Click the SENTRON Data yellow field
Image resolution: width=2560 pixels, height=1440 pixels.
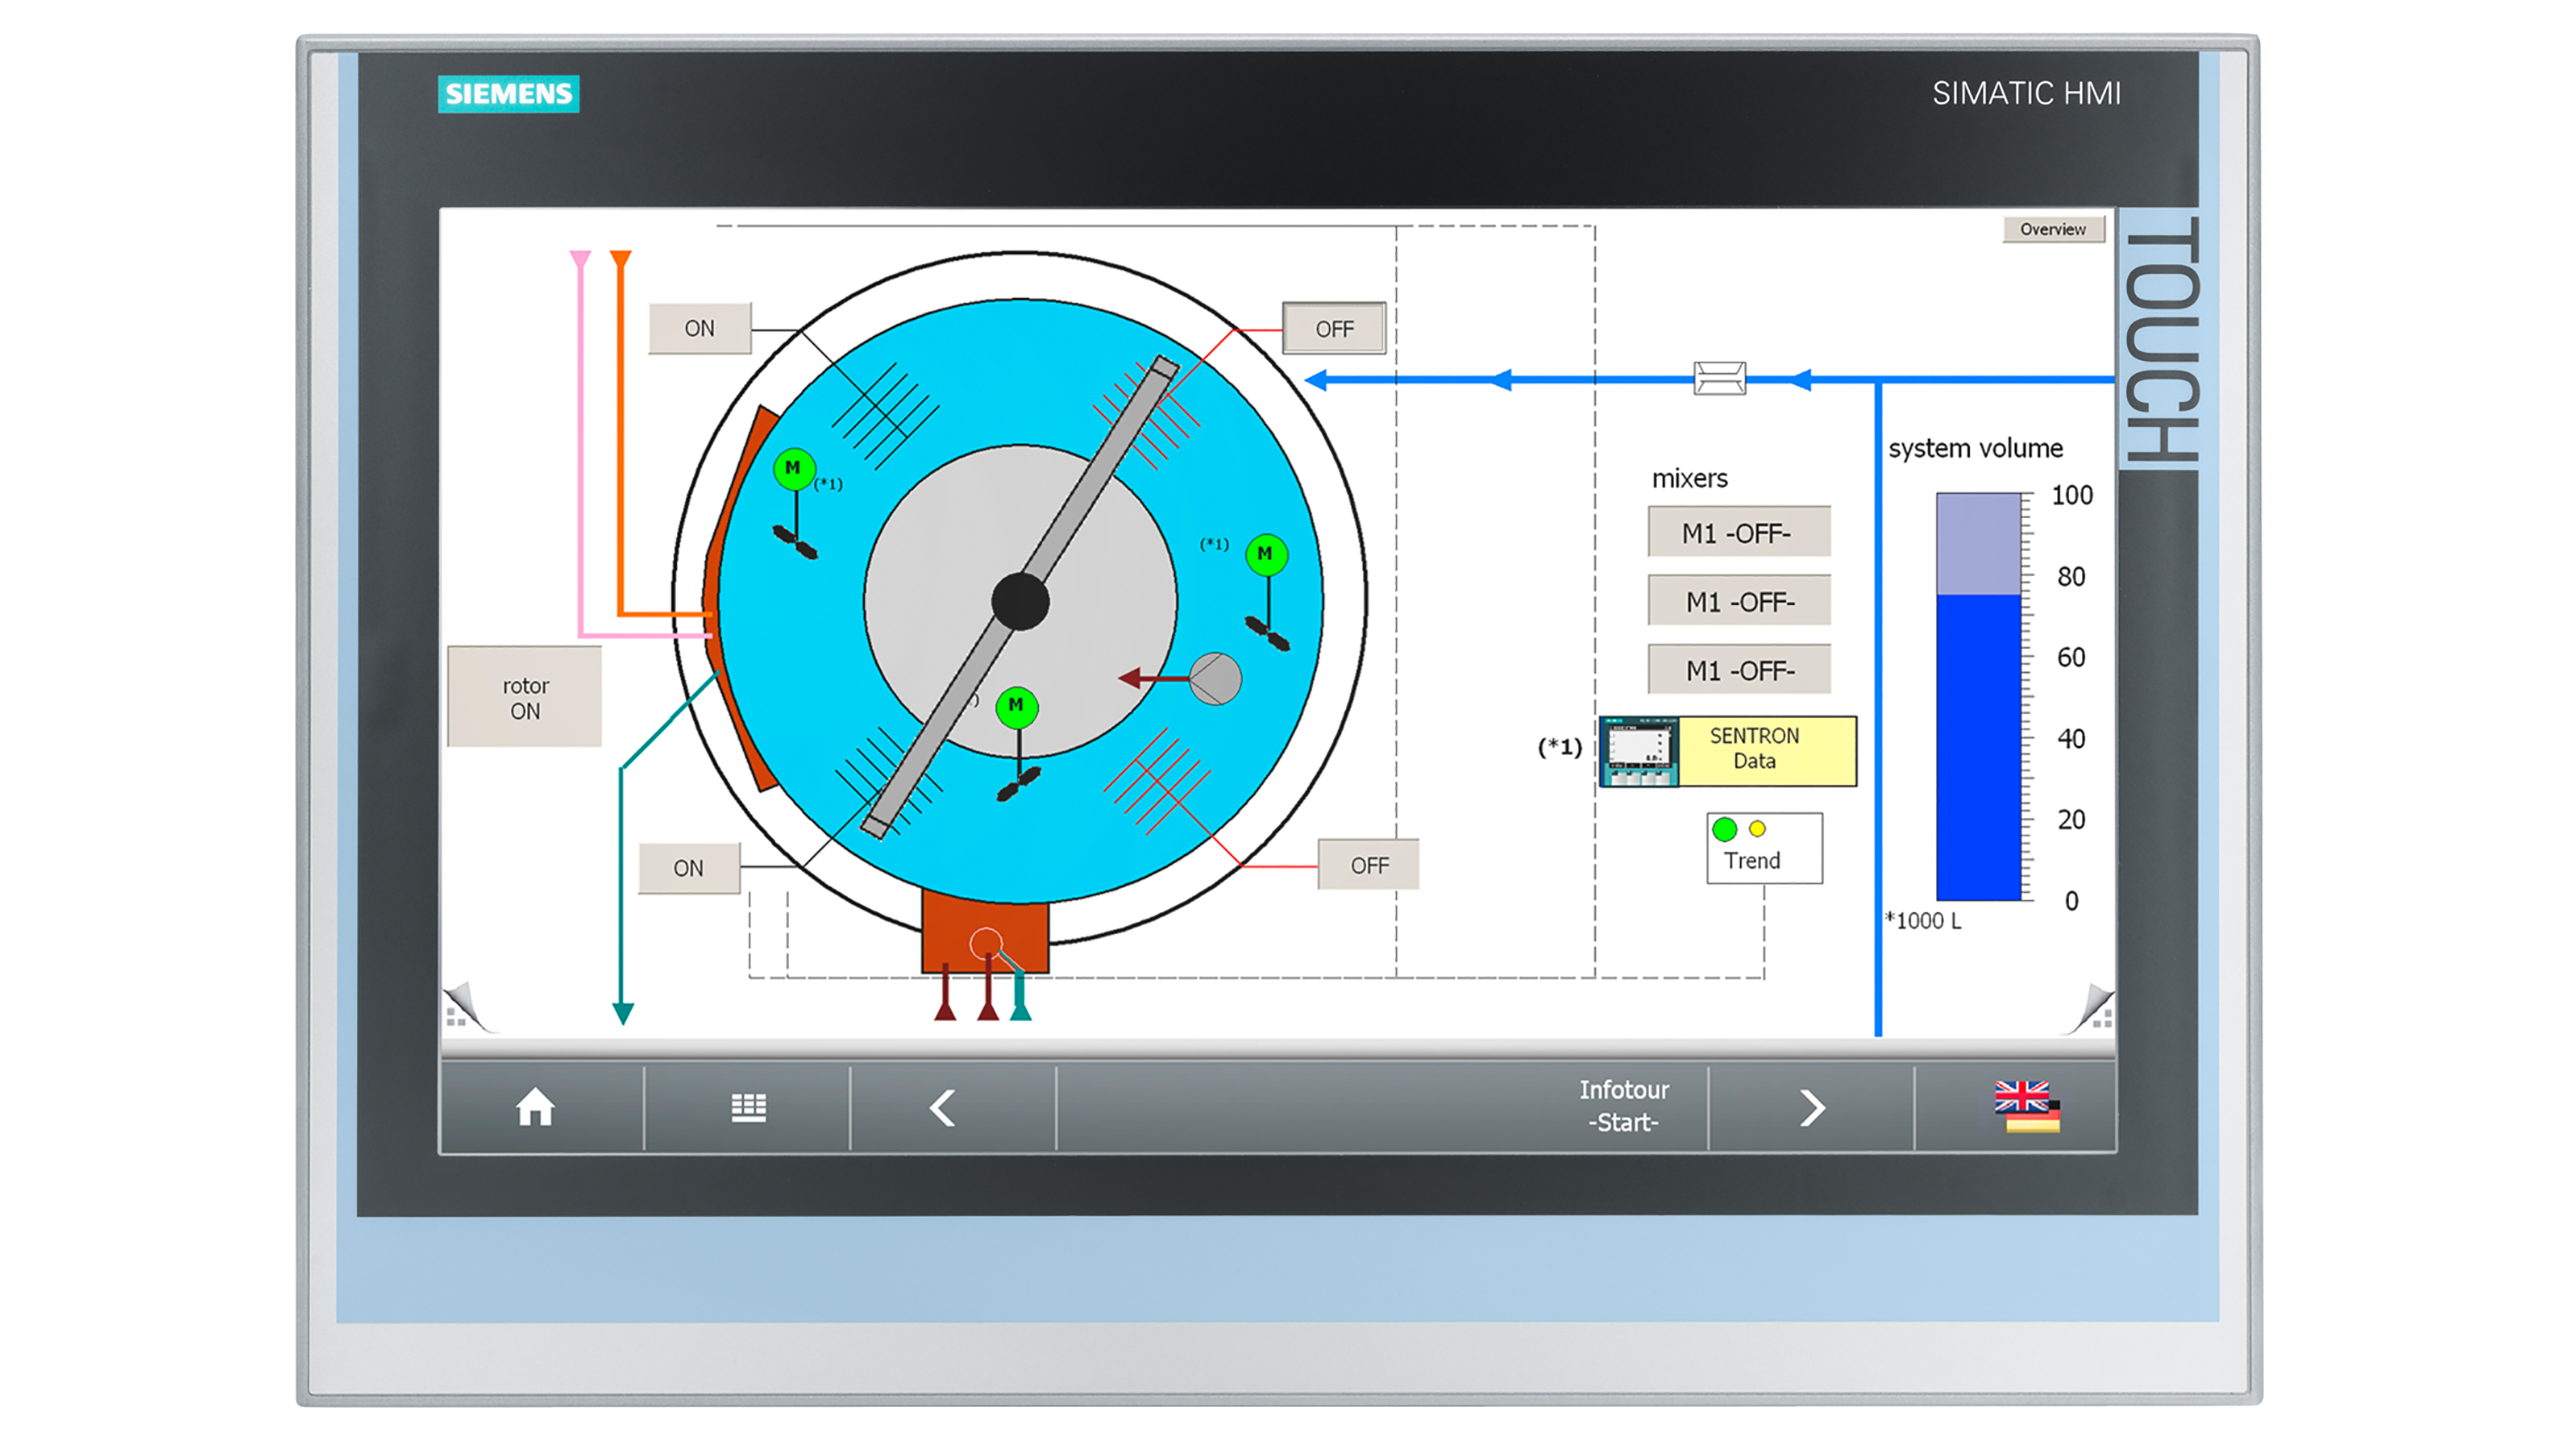(1766, 749)
